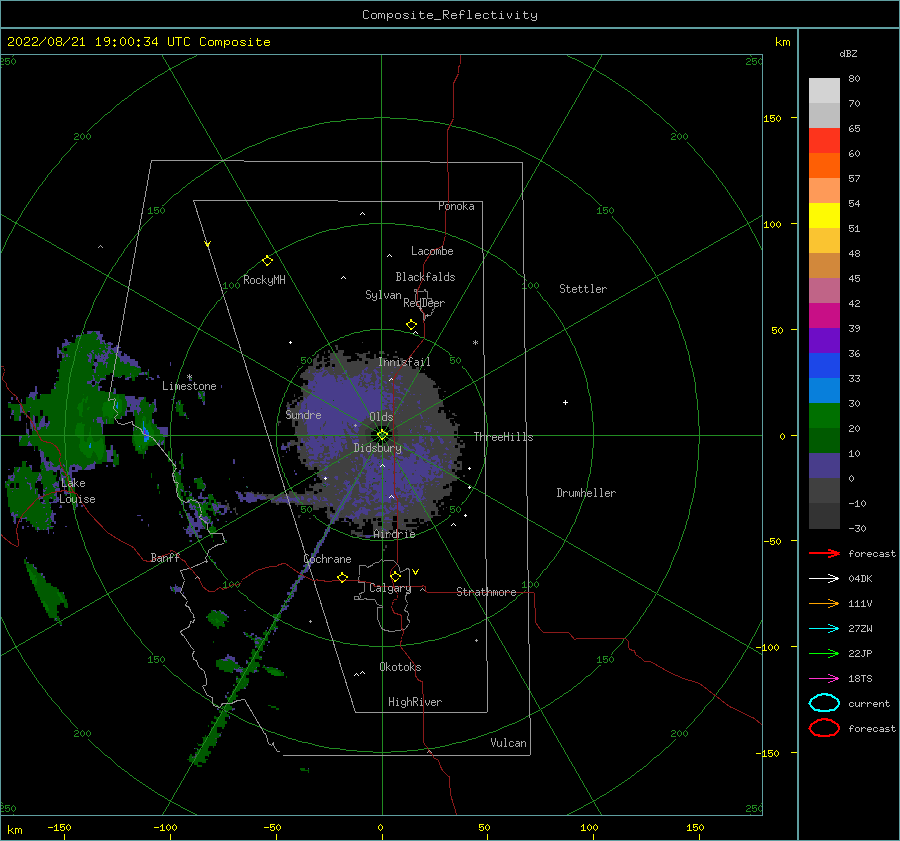Viewport: 900px width, 841px height.
Task: Click the Composite_Reflectivity title
Action: point(450,15)
